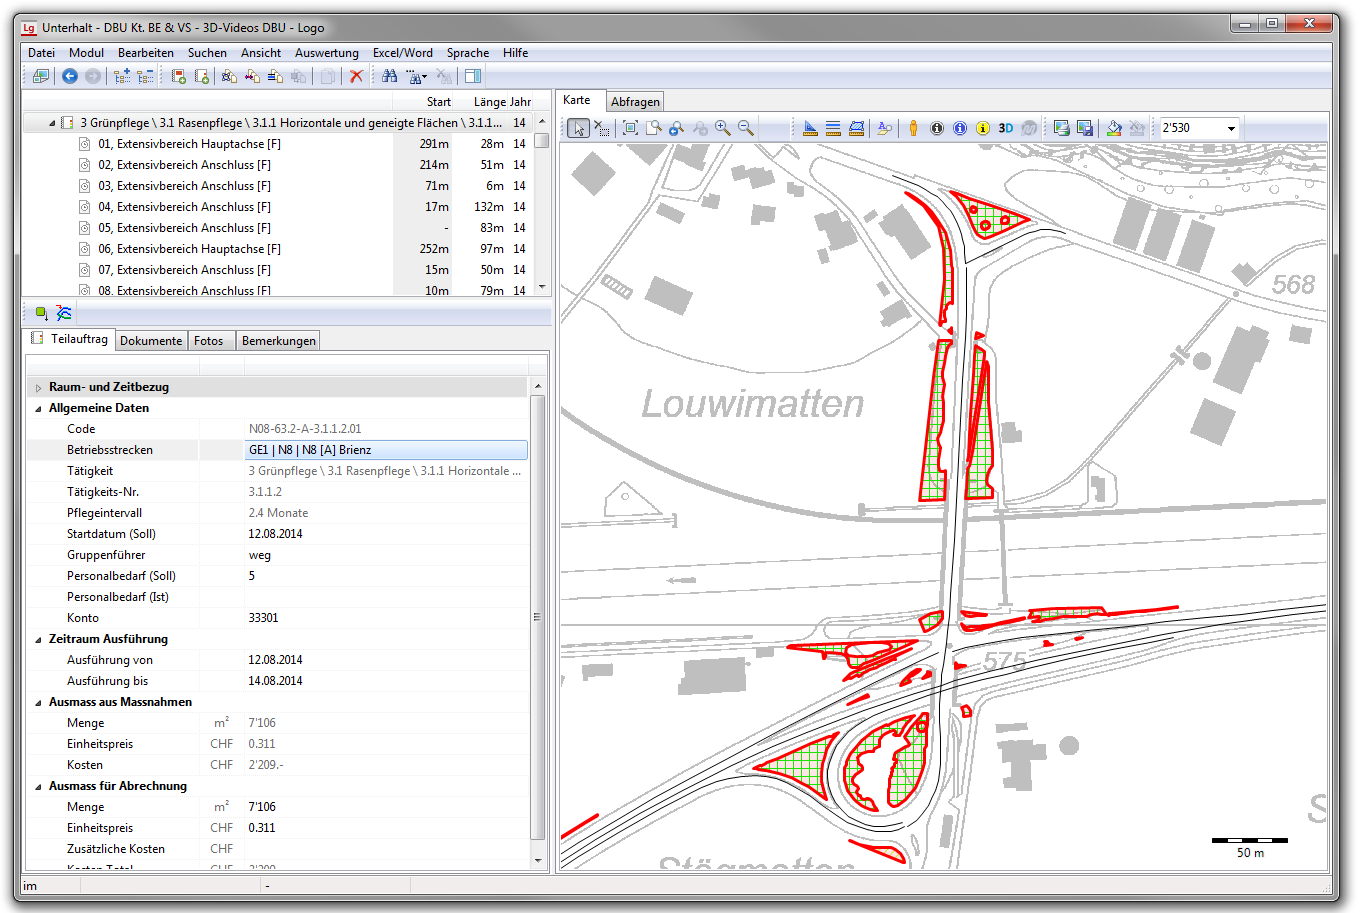Open the Dokumente tab
1360x913 pixels.
pos(151,341)
